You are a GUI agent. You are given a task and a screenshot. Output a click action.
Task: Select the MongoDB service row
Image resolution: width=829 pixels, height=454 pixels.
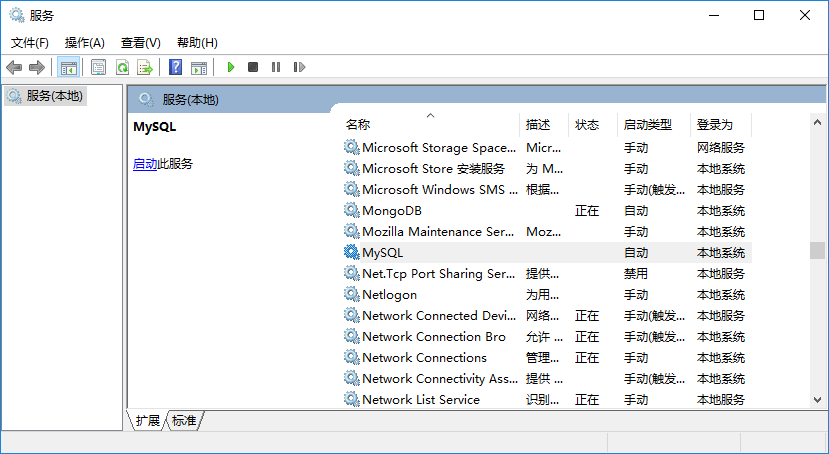[392, 210]
